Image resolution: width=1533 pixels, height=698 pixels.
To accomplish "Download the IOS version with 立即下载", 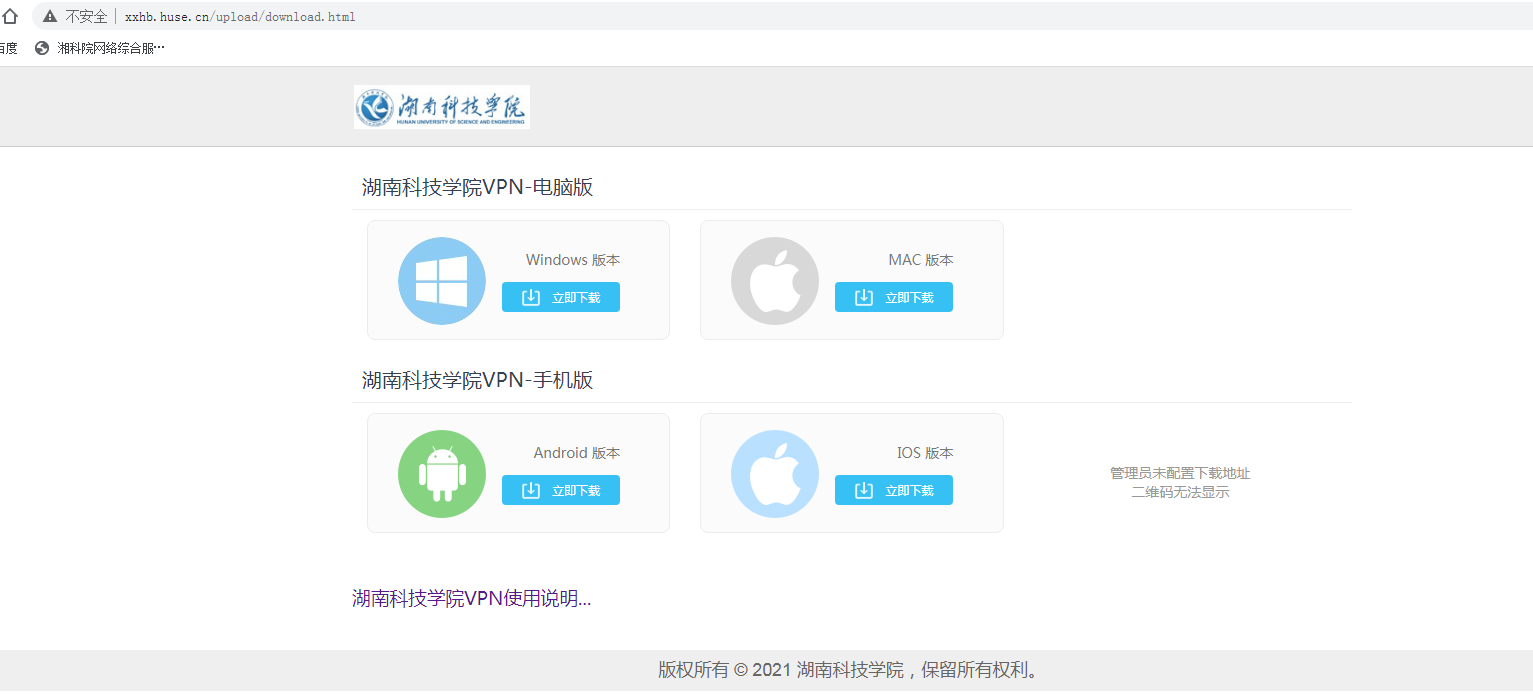I will click(894, 490).
